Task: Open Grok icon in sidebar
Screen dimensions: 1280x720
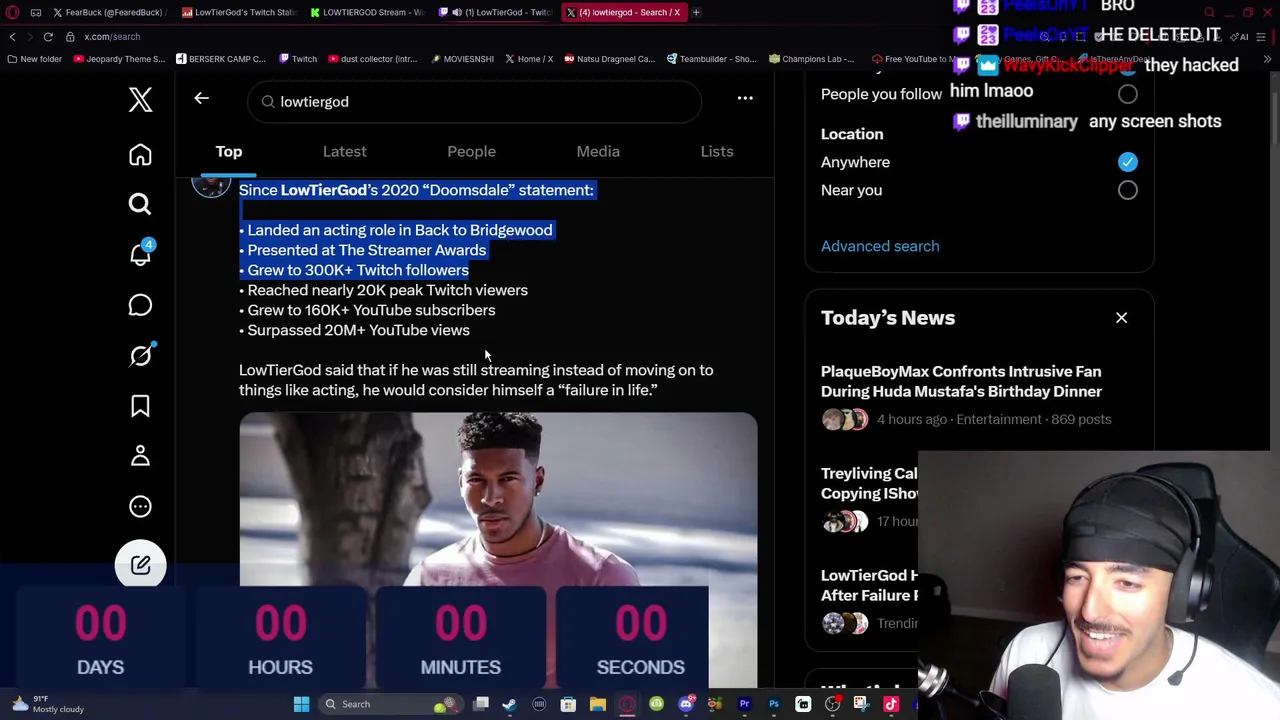Action: click(140, 355)
